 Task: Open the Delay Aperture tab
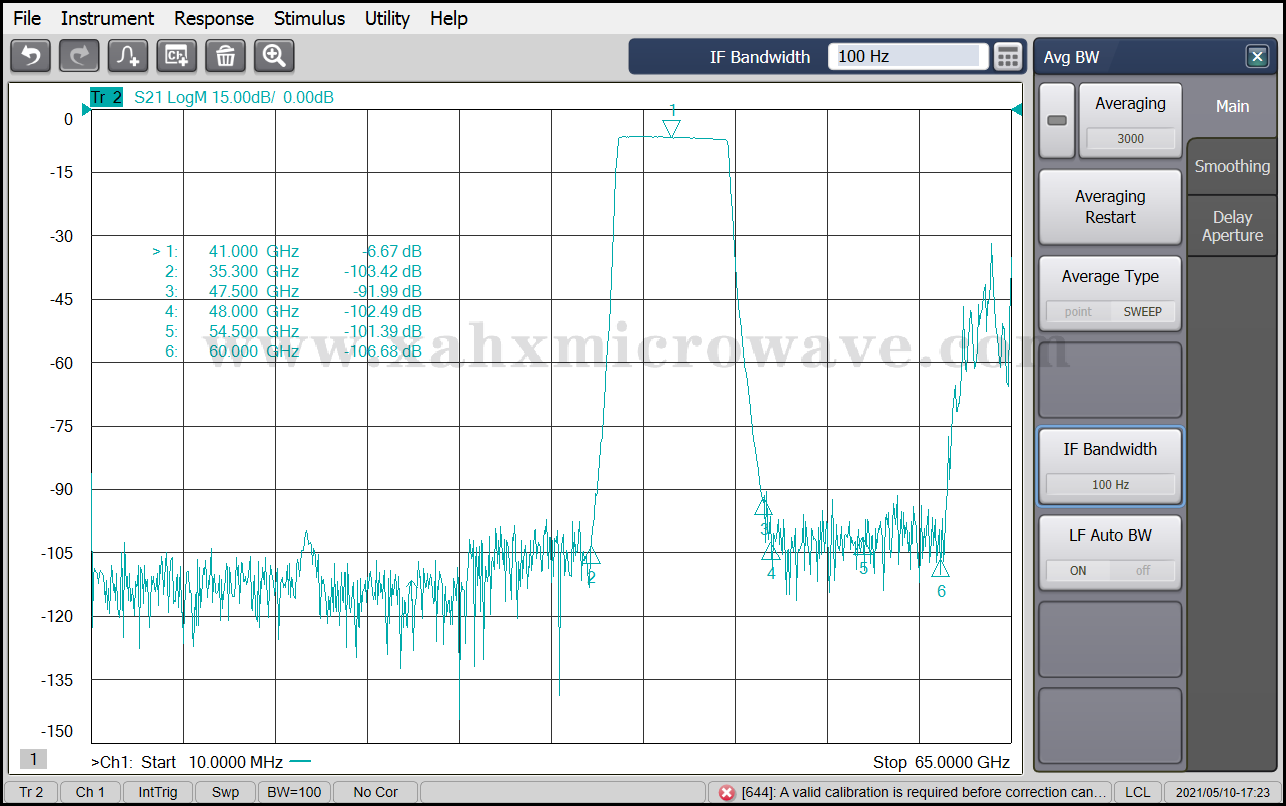click(x=1232, y=226)
